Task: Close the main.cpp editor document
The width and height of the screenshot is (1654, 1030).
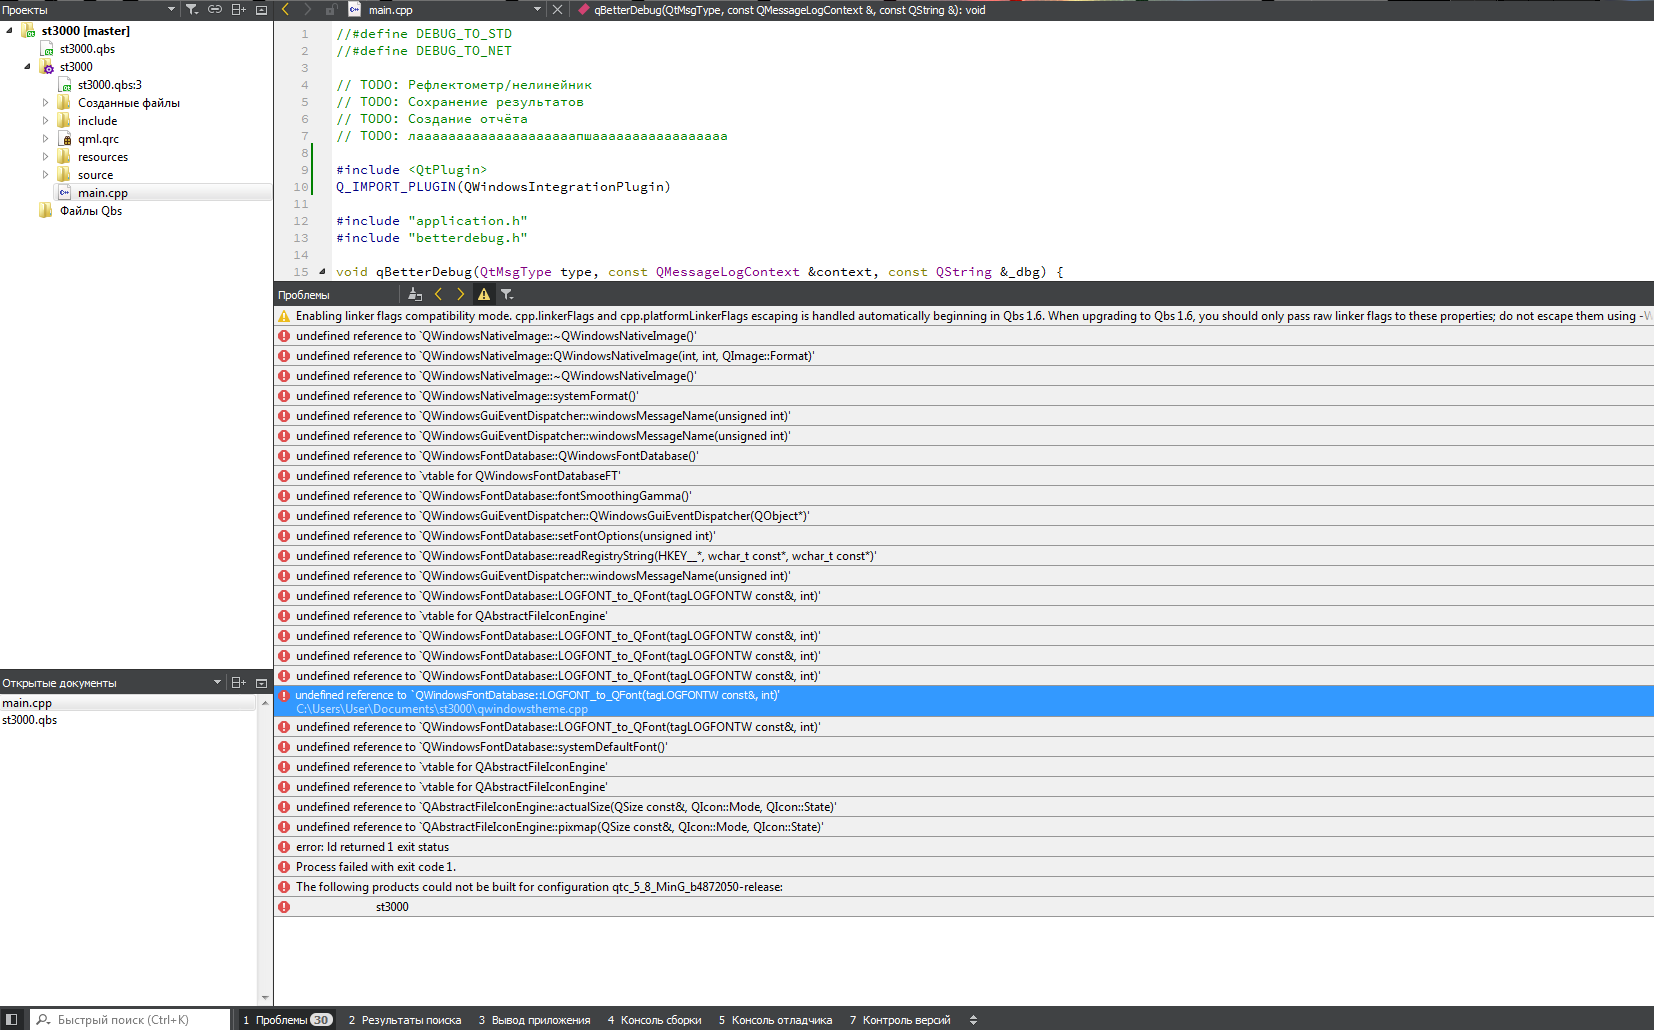Action: tap(558, 10)
